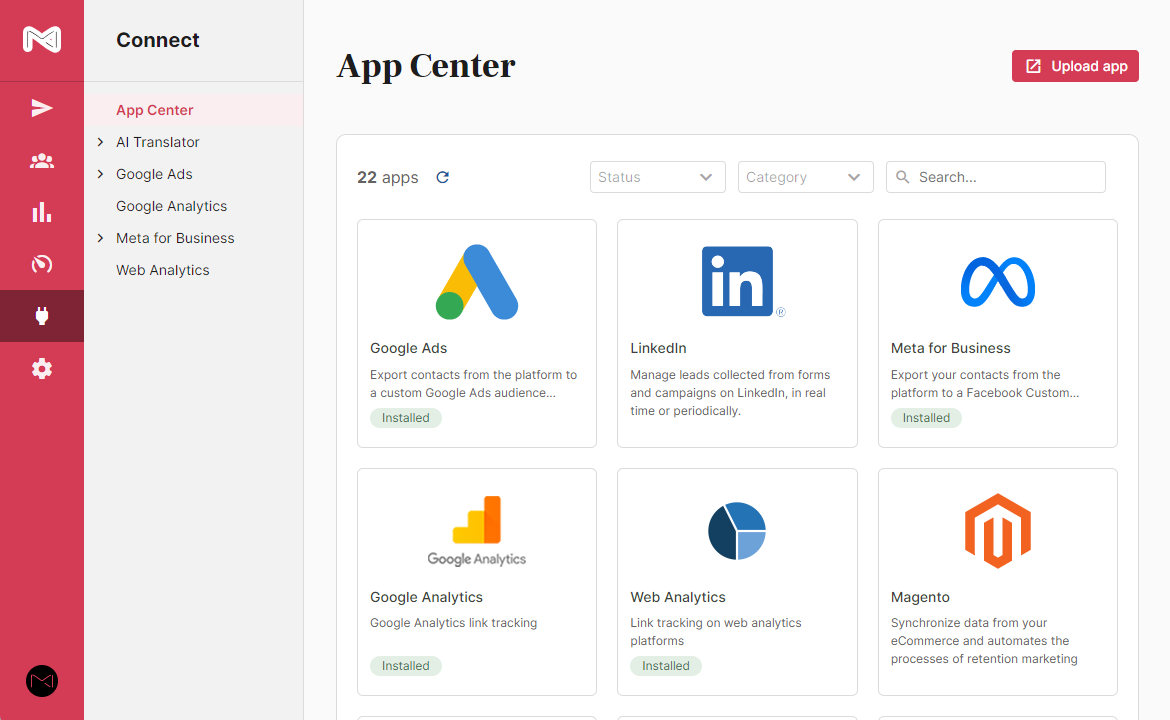Select App Center in the Connect menu
Screen dimensions: 1170x720
(x=154, y=110)
